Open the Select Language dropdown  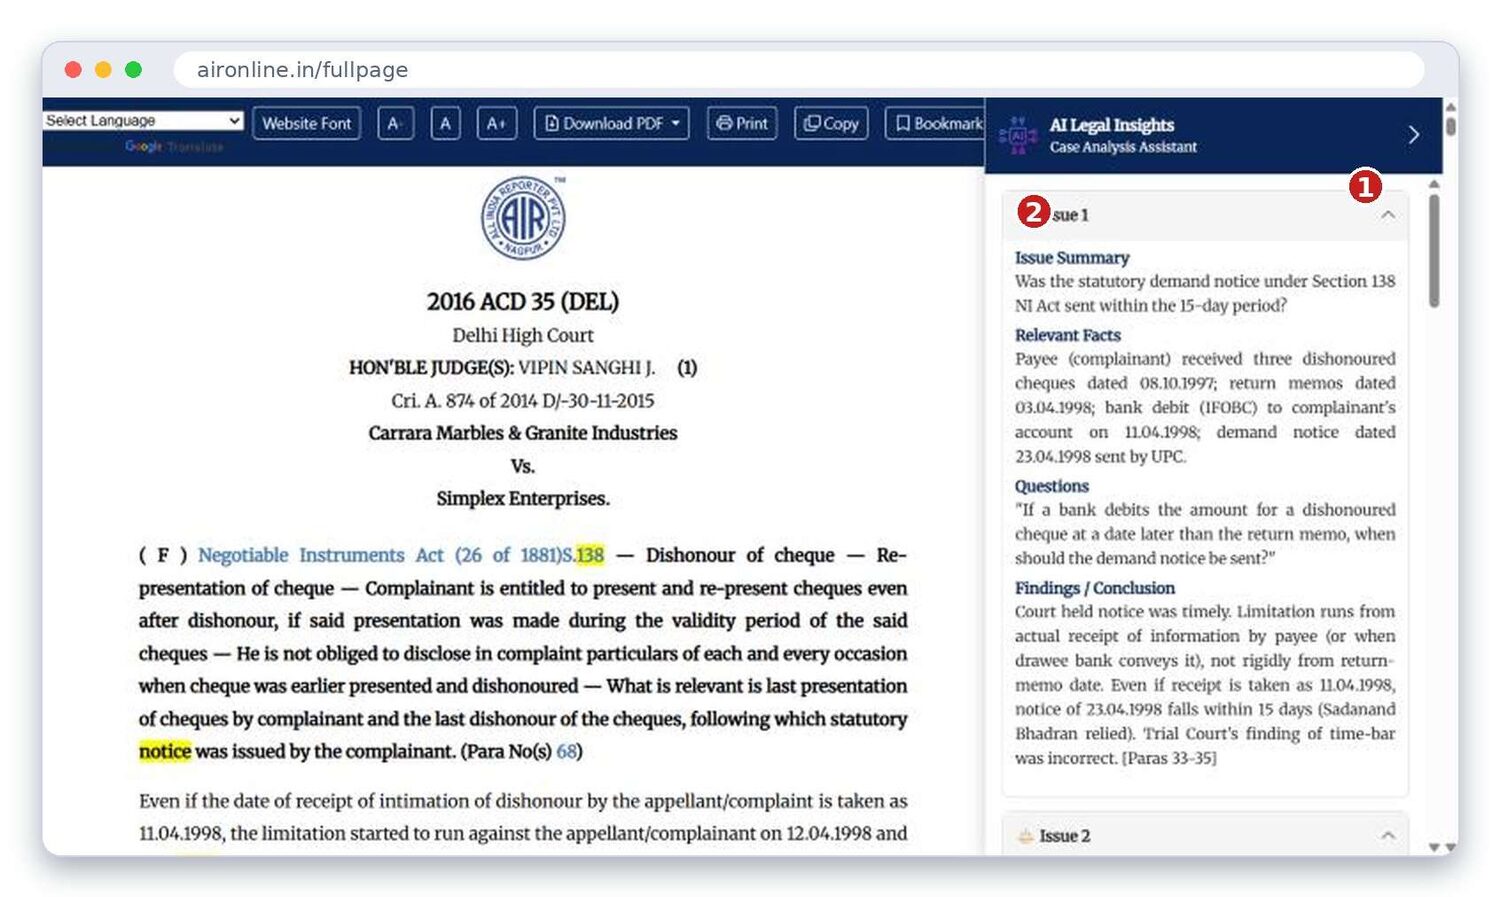pyautogui.click(x=143, y=120)
